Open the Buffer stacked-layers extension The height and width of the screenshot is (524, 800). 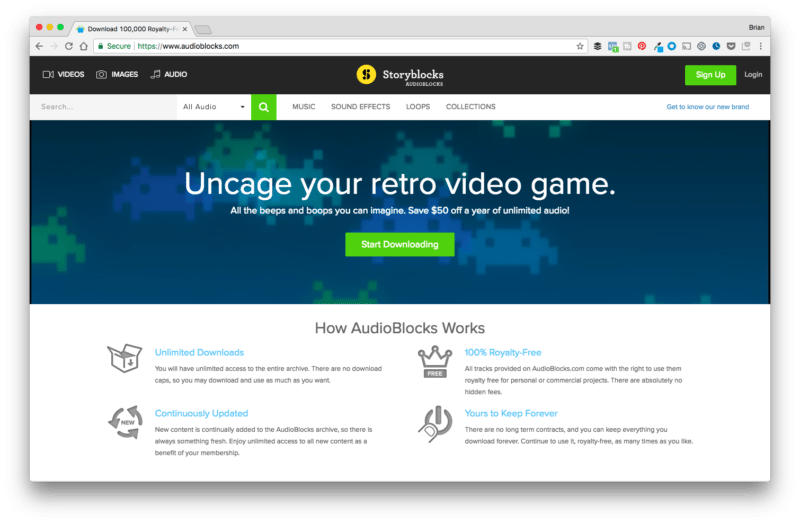coord(597,46)
